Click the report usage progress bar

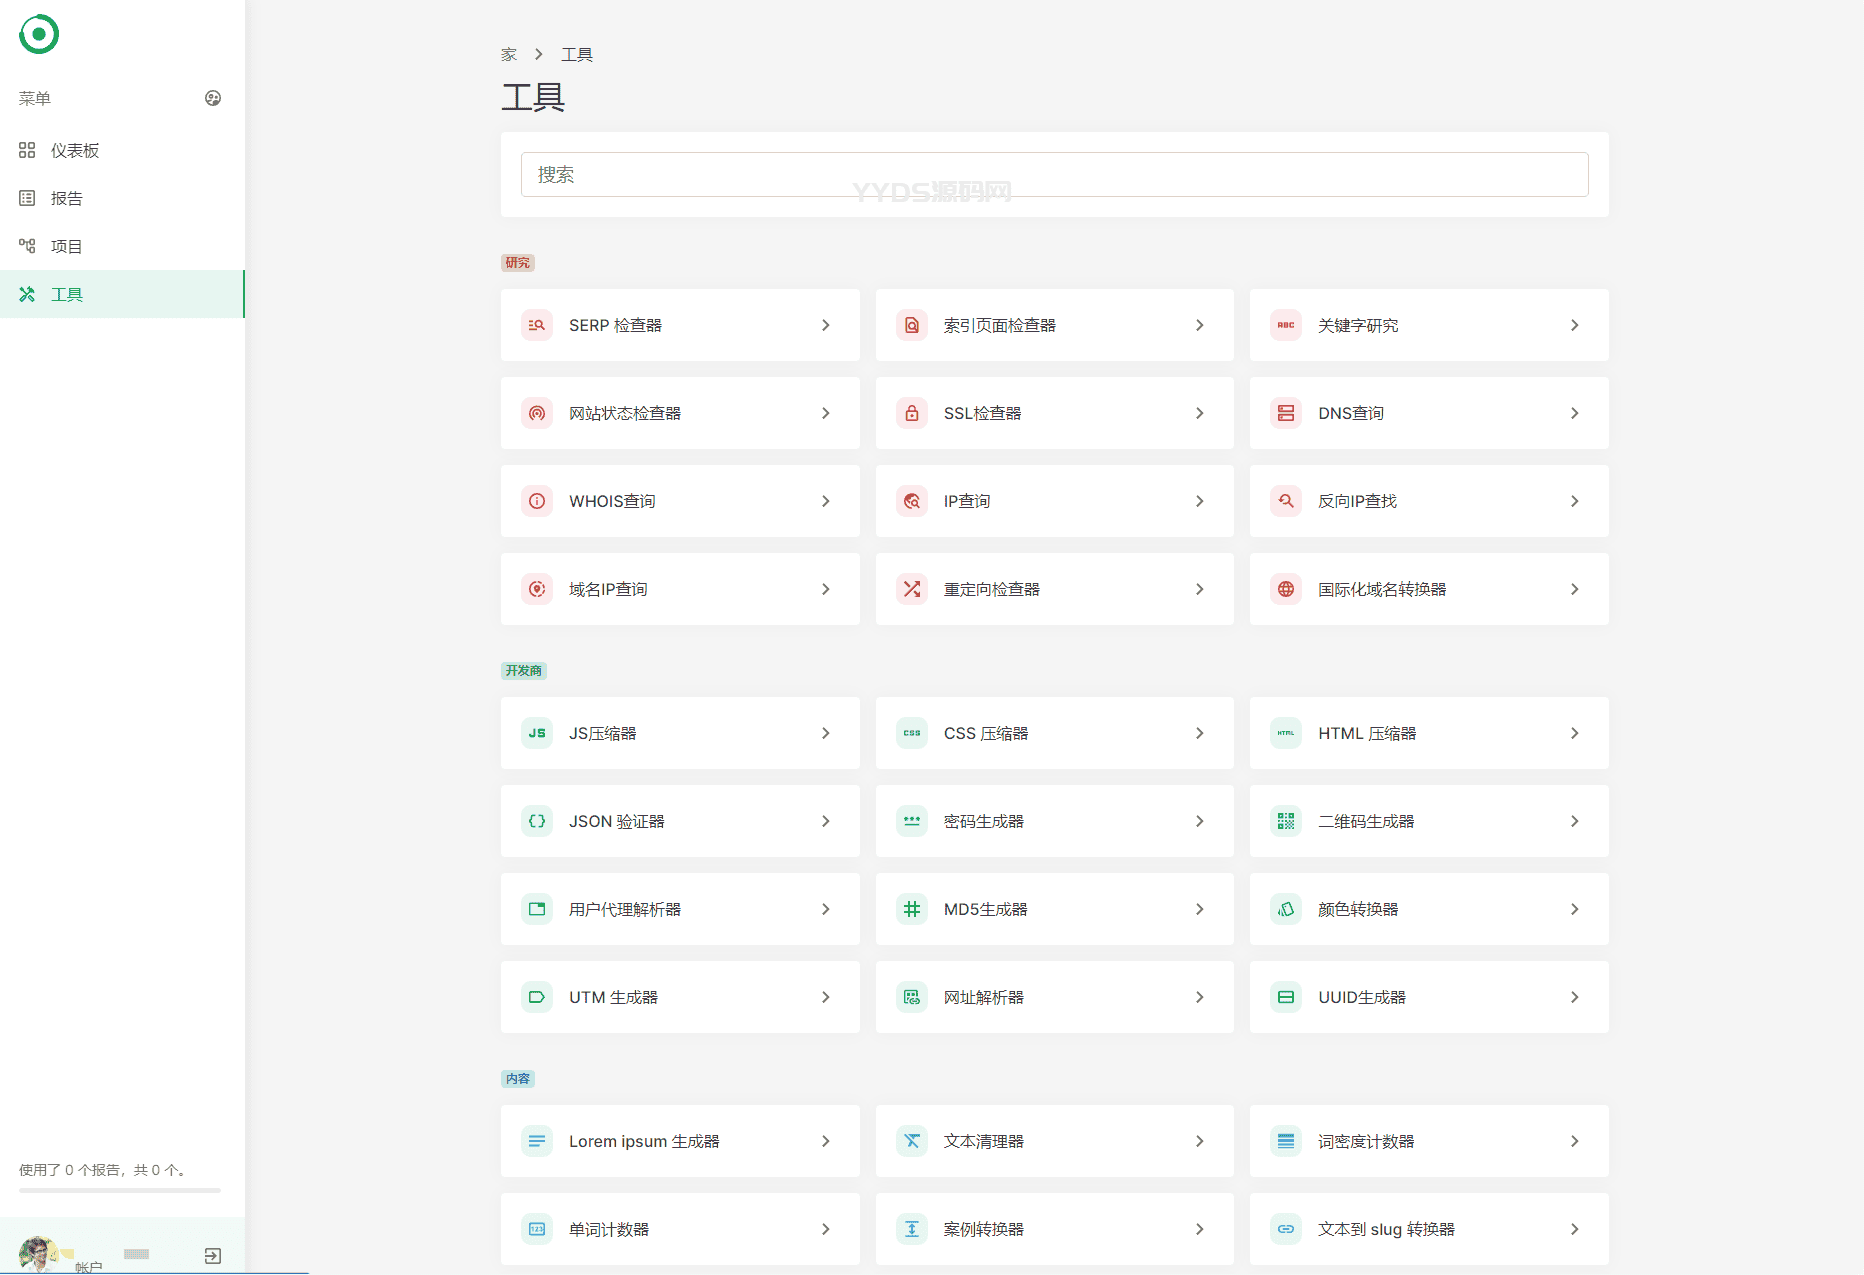point(120,1190)
